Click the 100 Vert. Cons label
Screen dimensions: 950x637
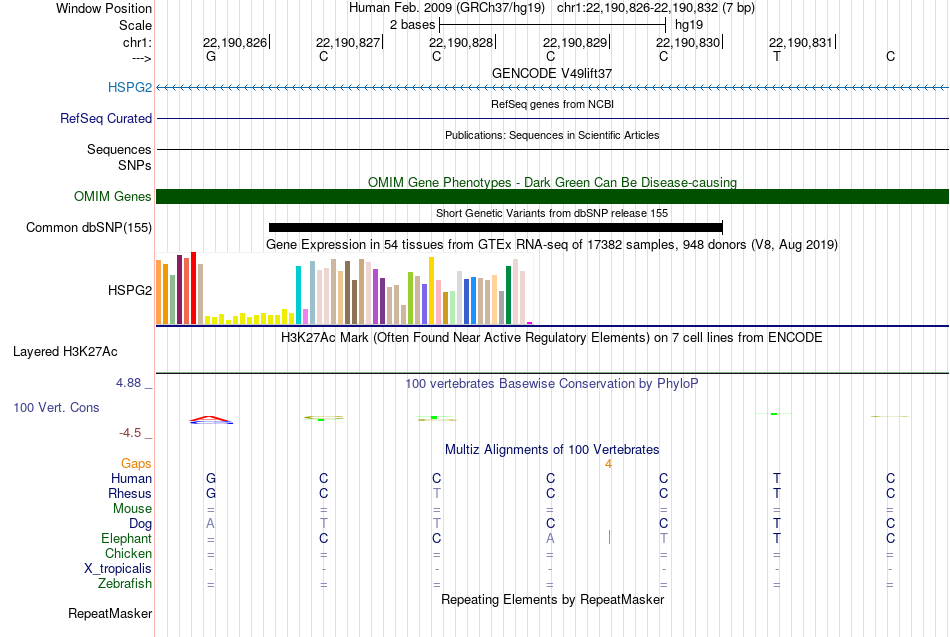coord(56,407)
